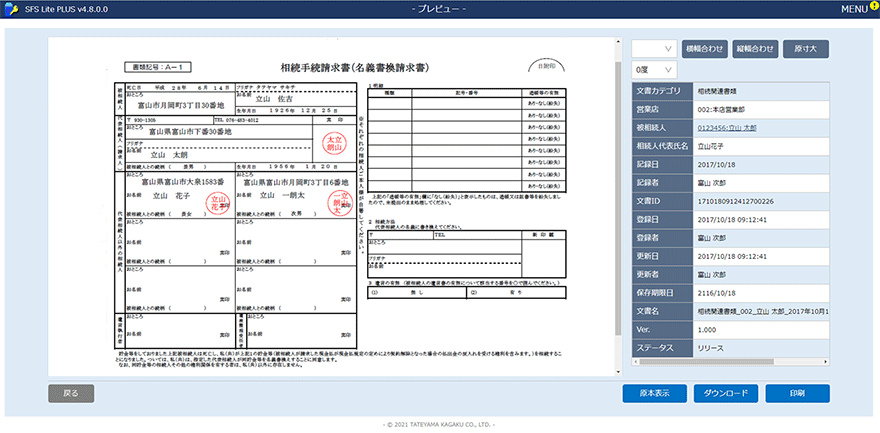Download the document with ダウンロード
This screenshot has height=433, width=880.
click(729, 393)
